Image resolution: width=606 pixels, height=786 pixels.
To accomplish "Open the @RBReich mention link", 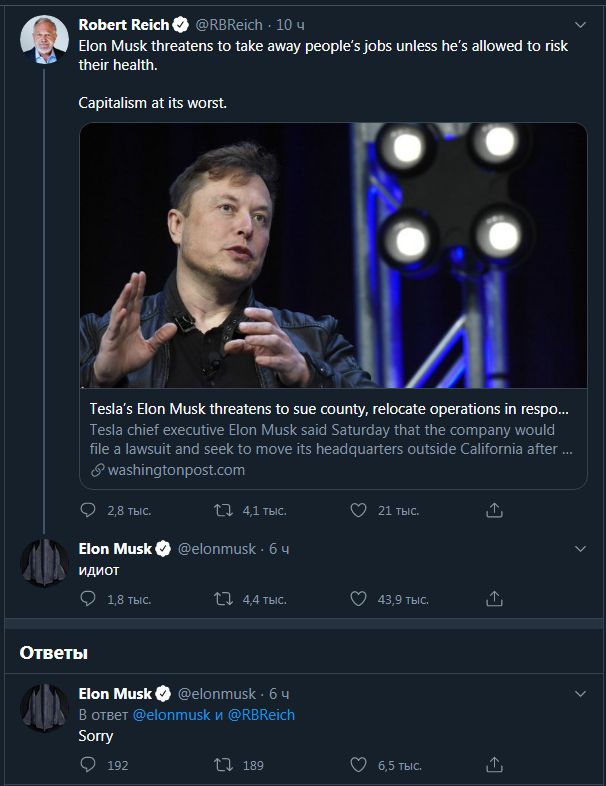I will coord(261,715).
